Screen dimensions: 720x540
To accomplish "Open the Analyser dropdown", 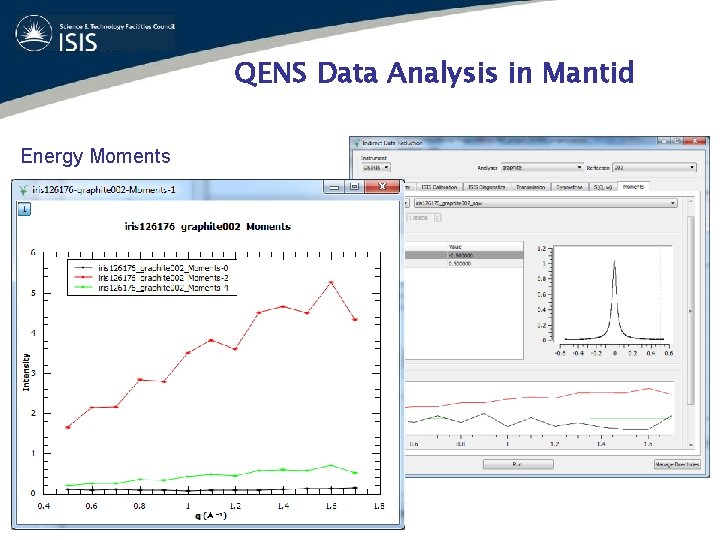I will [x=542, y=168].
